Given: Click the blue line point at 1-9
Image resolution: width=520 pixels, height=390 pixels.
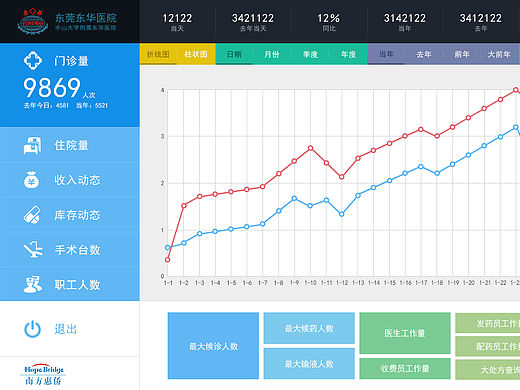Looking at the screenshot, I should 294,198.
